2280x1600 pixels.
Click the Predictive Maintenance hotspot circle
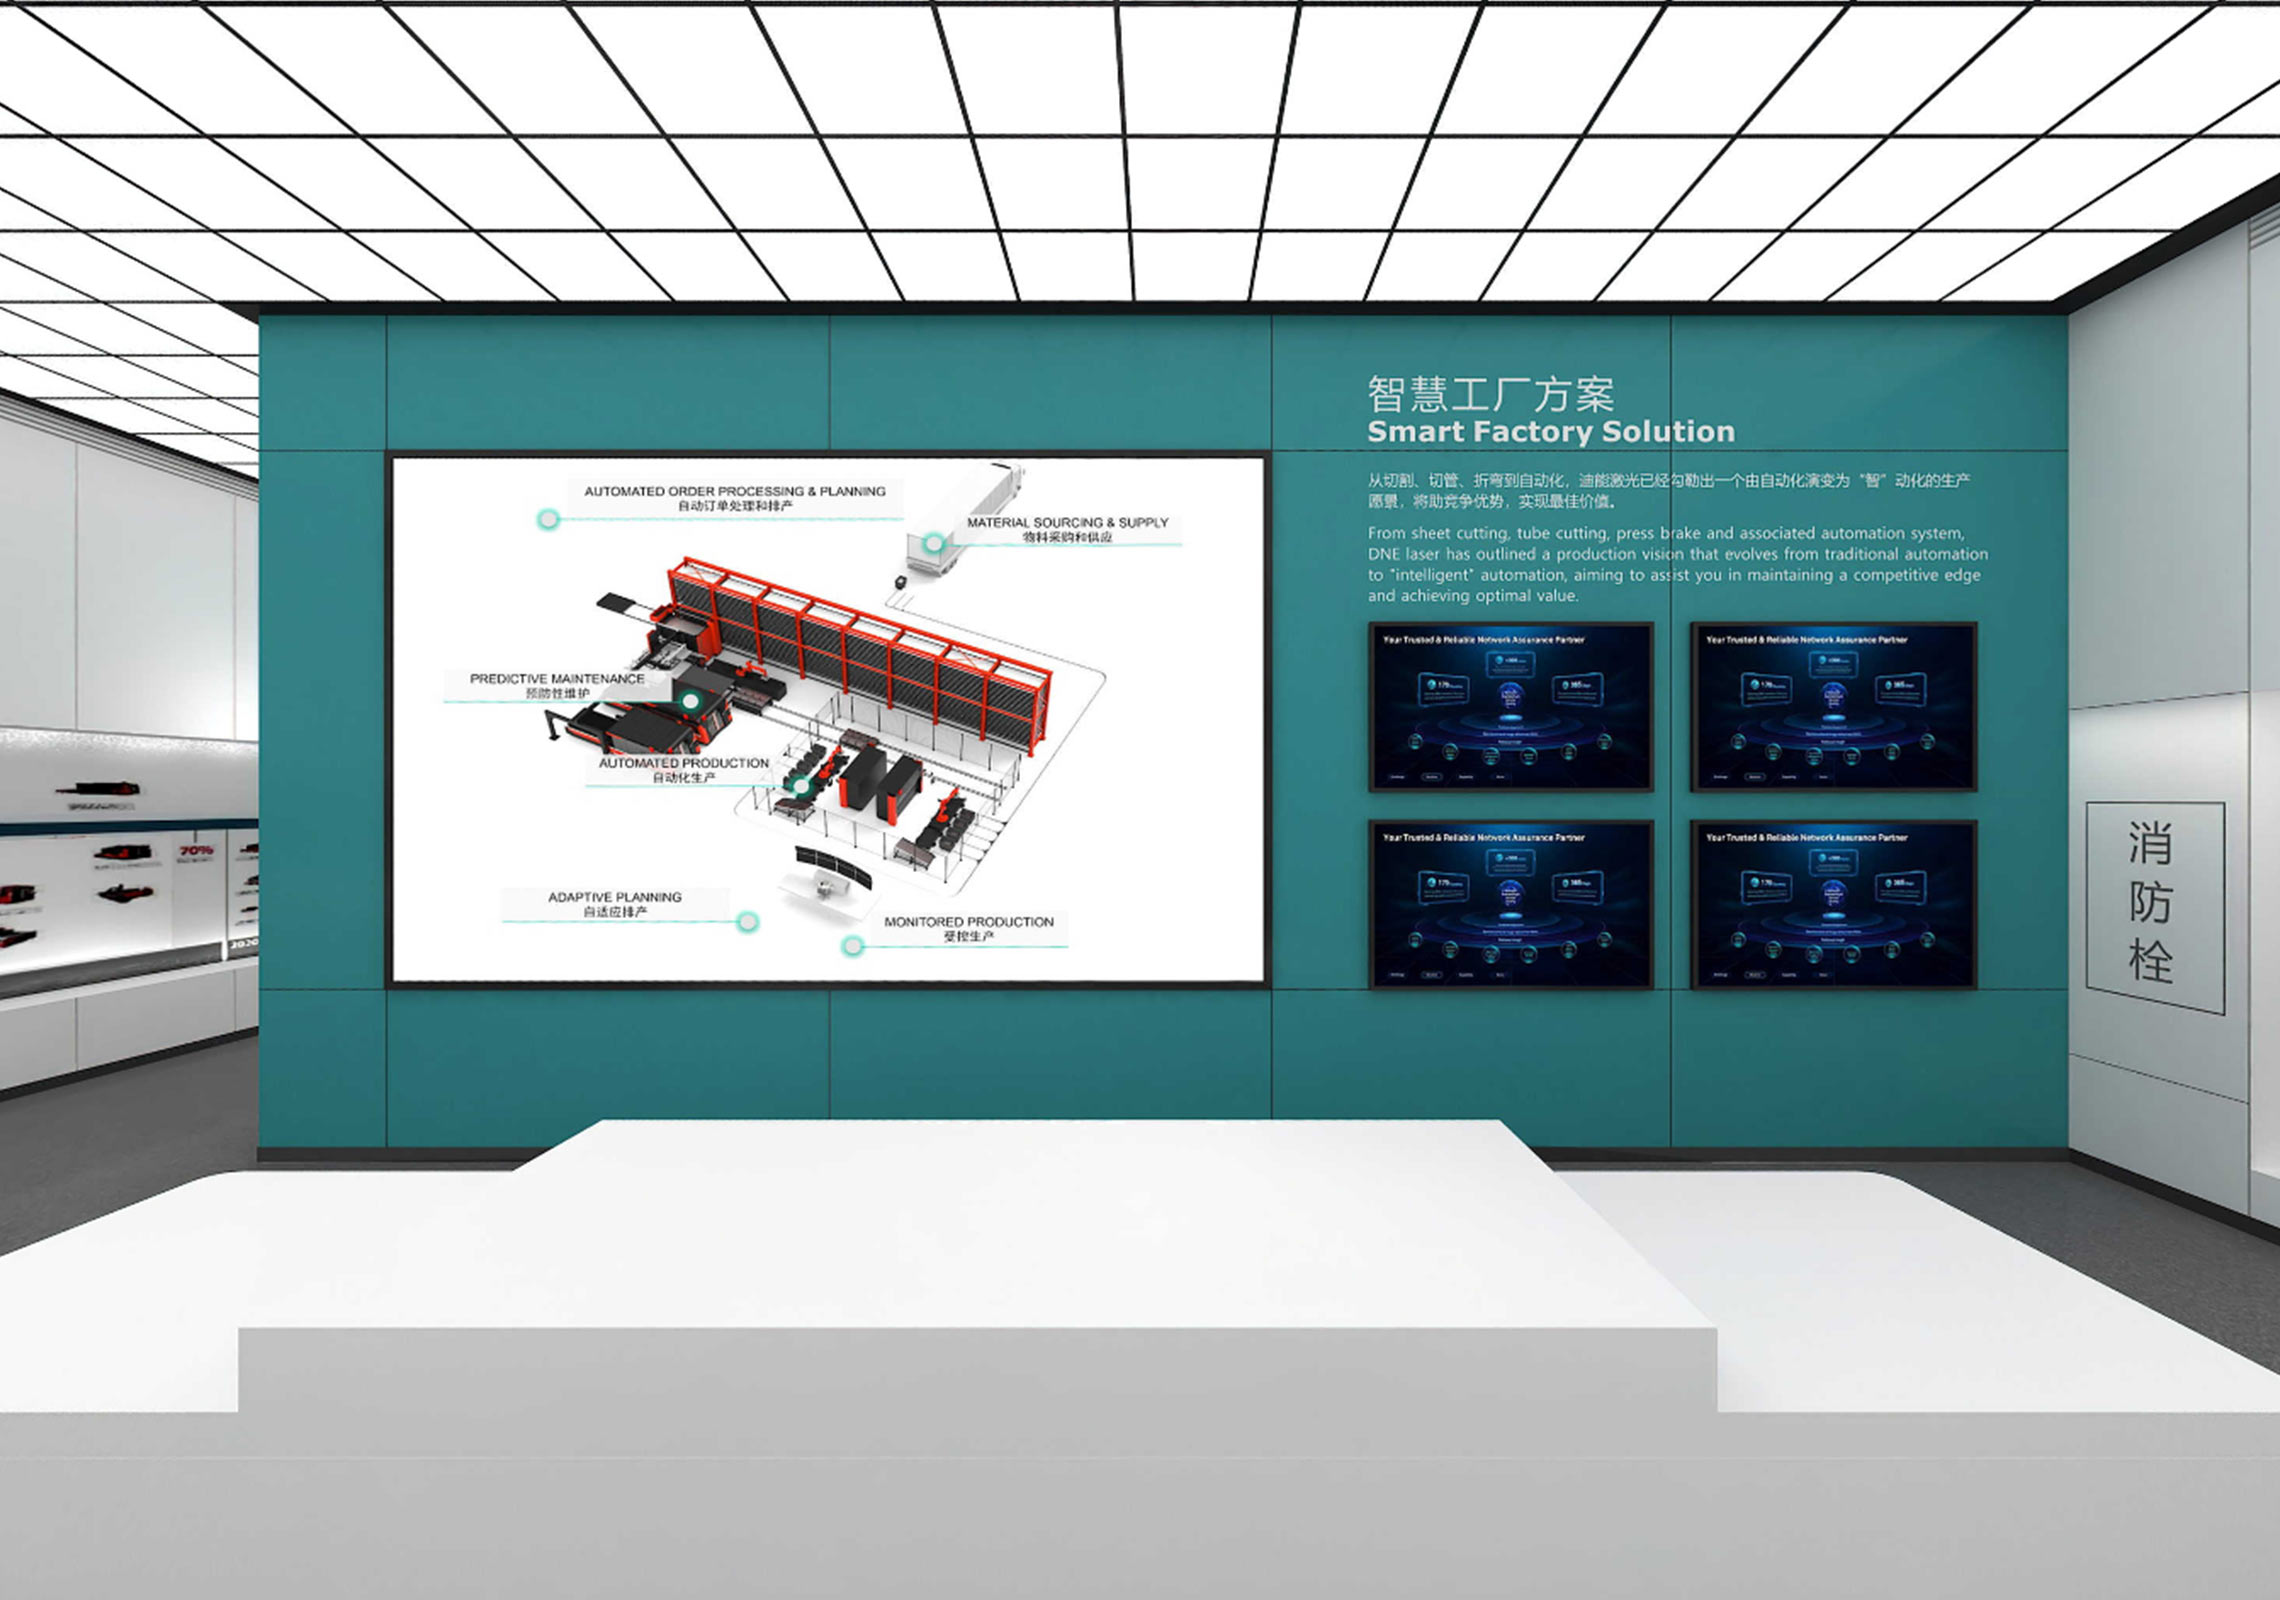689,702
